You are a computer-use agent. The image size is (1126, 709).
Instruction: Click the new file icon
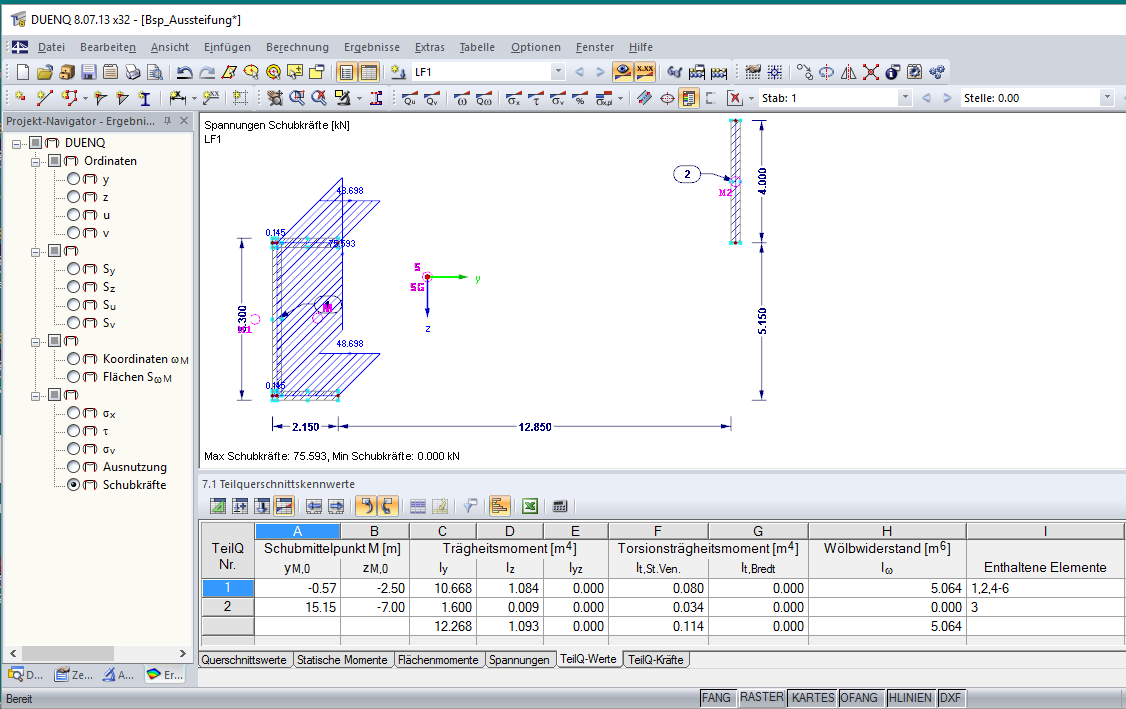coord(23,72)
